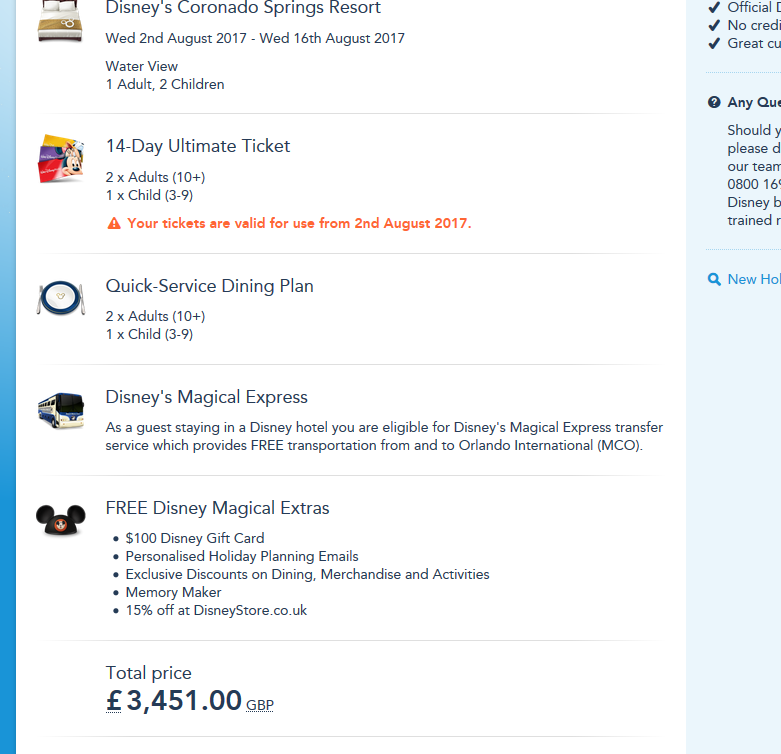Click the New Holiday search magnifier icon
This screenshot has width=781, height=754.
[714, 280]
